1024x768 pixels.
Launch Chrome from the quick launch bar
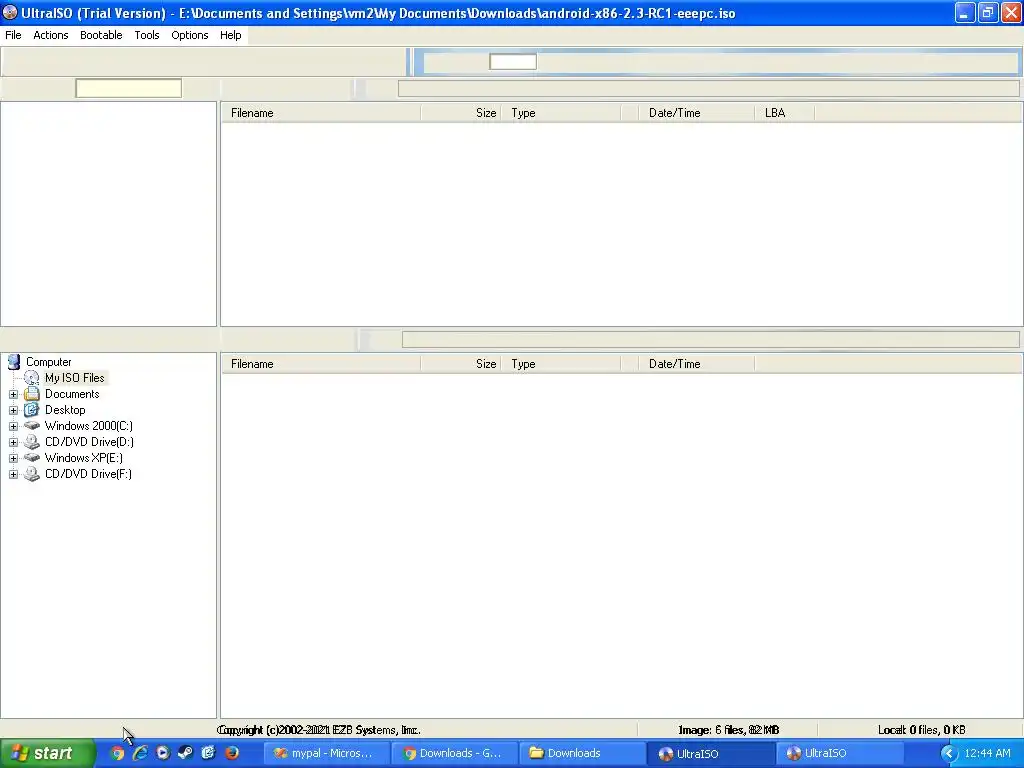click(x=118, y=753)
